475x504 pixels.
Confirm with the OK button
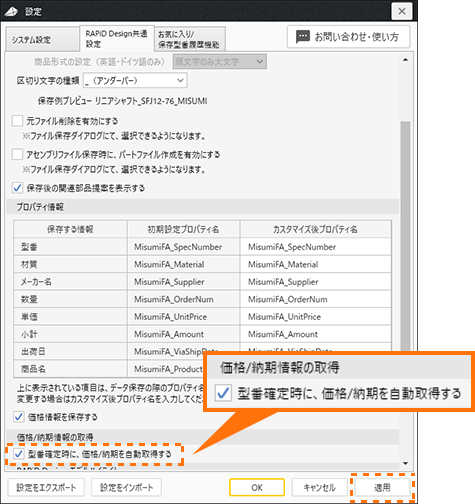click(257, 488)
